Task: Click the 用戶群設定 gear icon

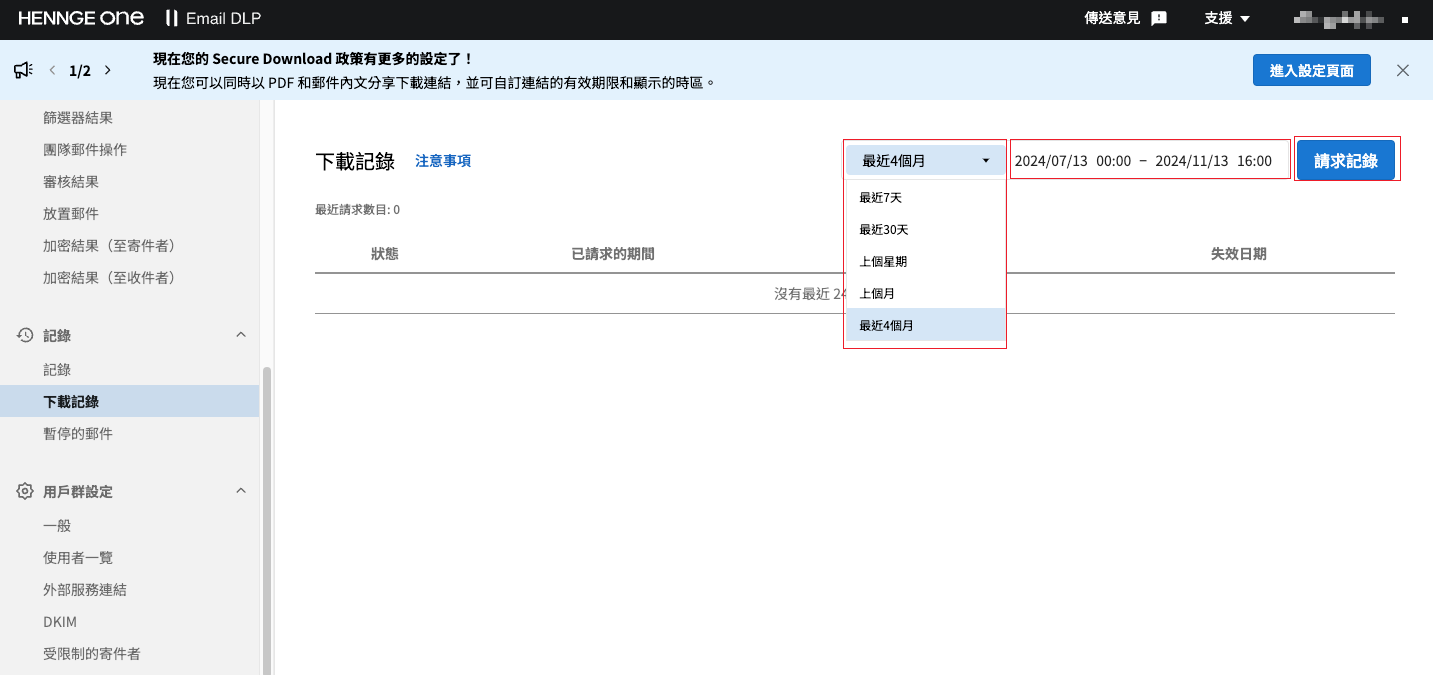Action: [25, 492]
